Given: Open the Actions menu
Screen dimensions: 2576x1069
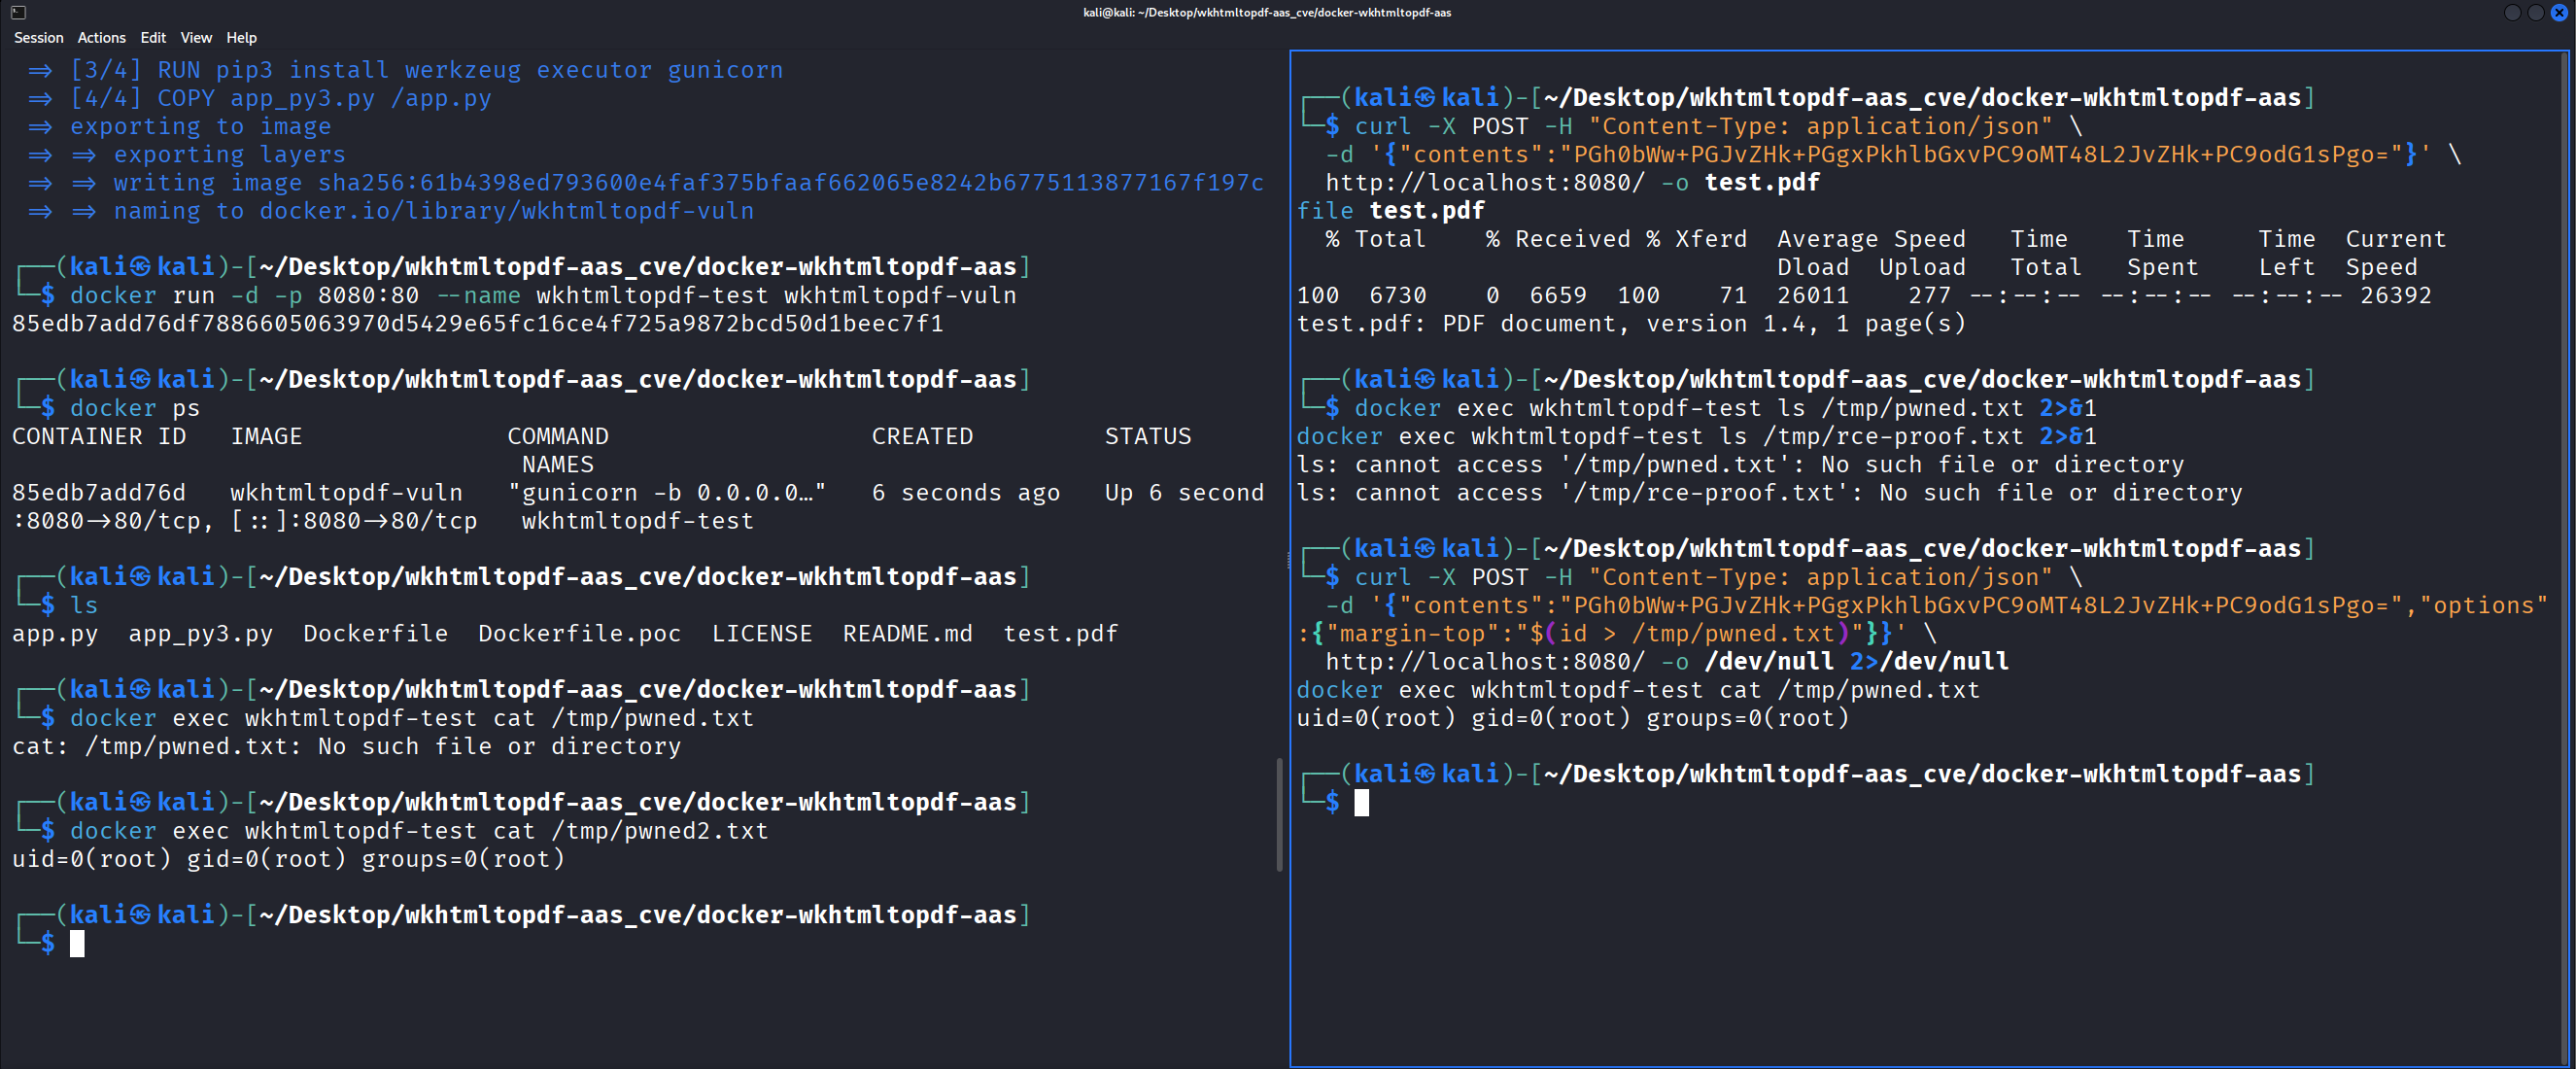Looking at the screenshot, I should [x=101, y=37].
